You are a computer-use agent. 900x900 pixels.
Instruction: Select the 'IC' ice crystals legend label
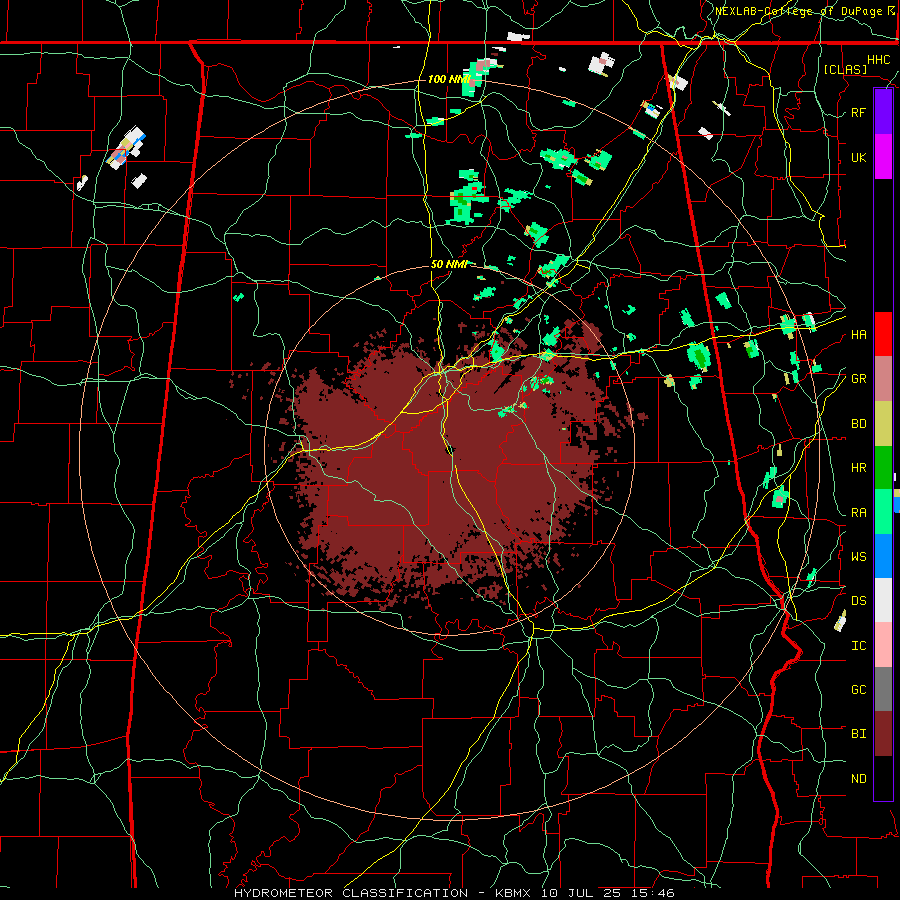[x=859, y=646]
